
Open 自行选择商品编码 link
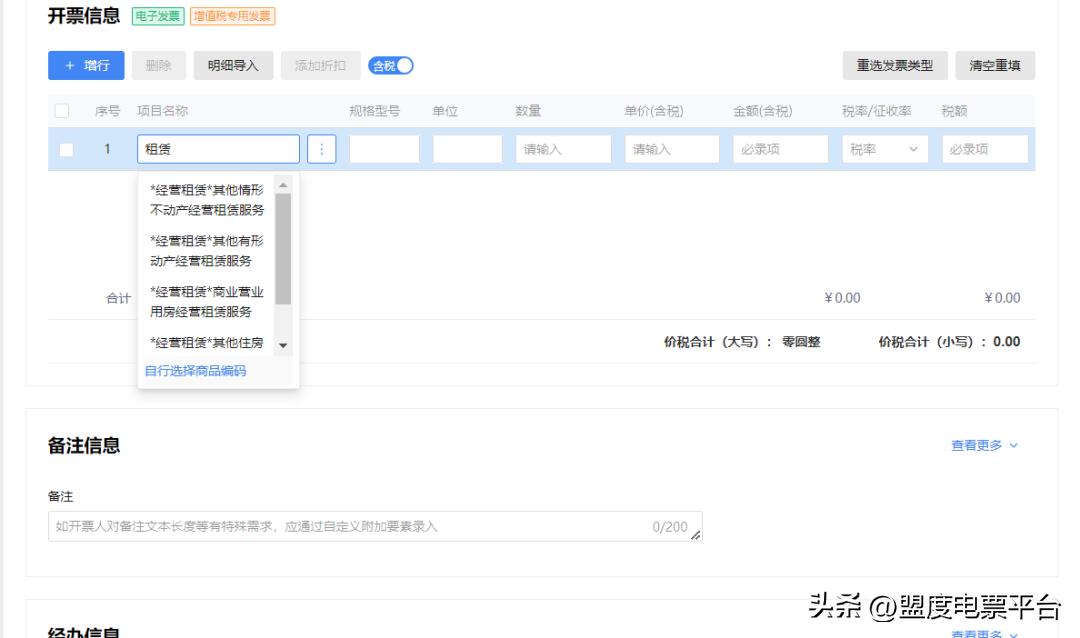tap(197, 369)
